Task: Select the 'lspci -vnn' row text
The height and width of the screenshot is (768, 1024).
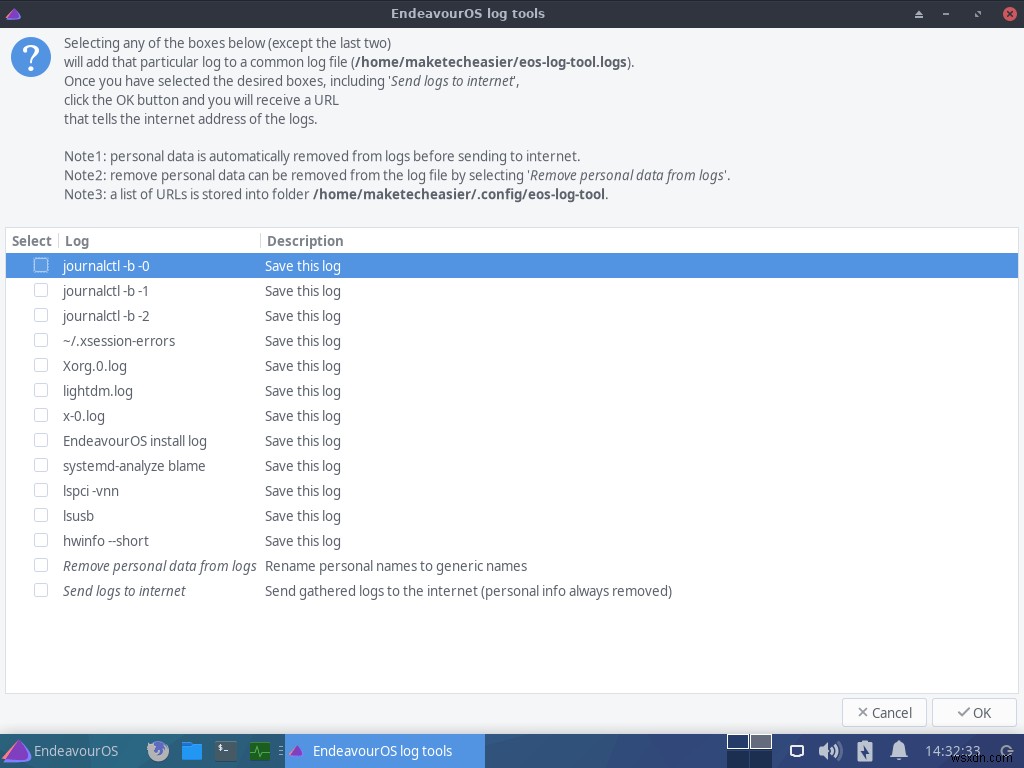Action: click(91, 491)
